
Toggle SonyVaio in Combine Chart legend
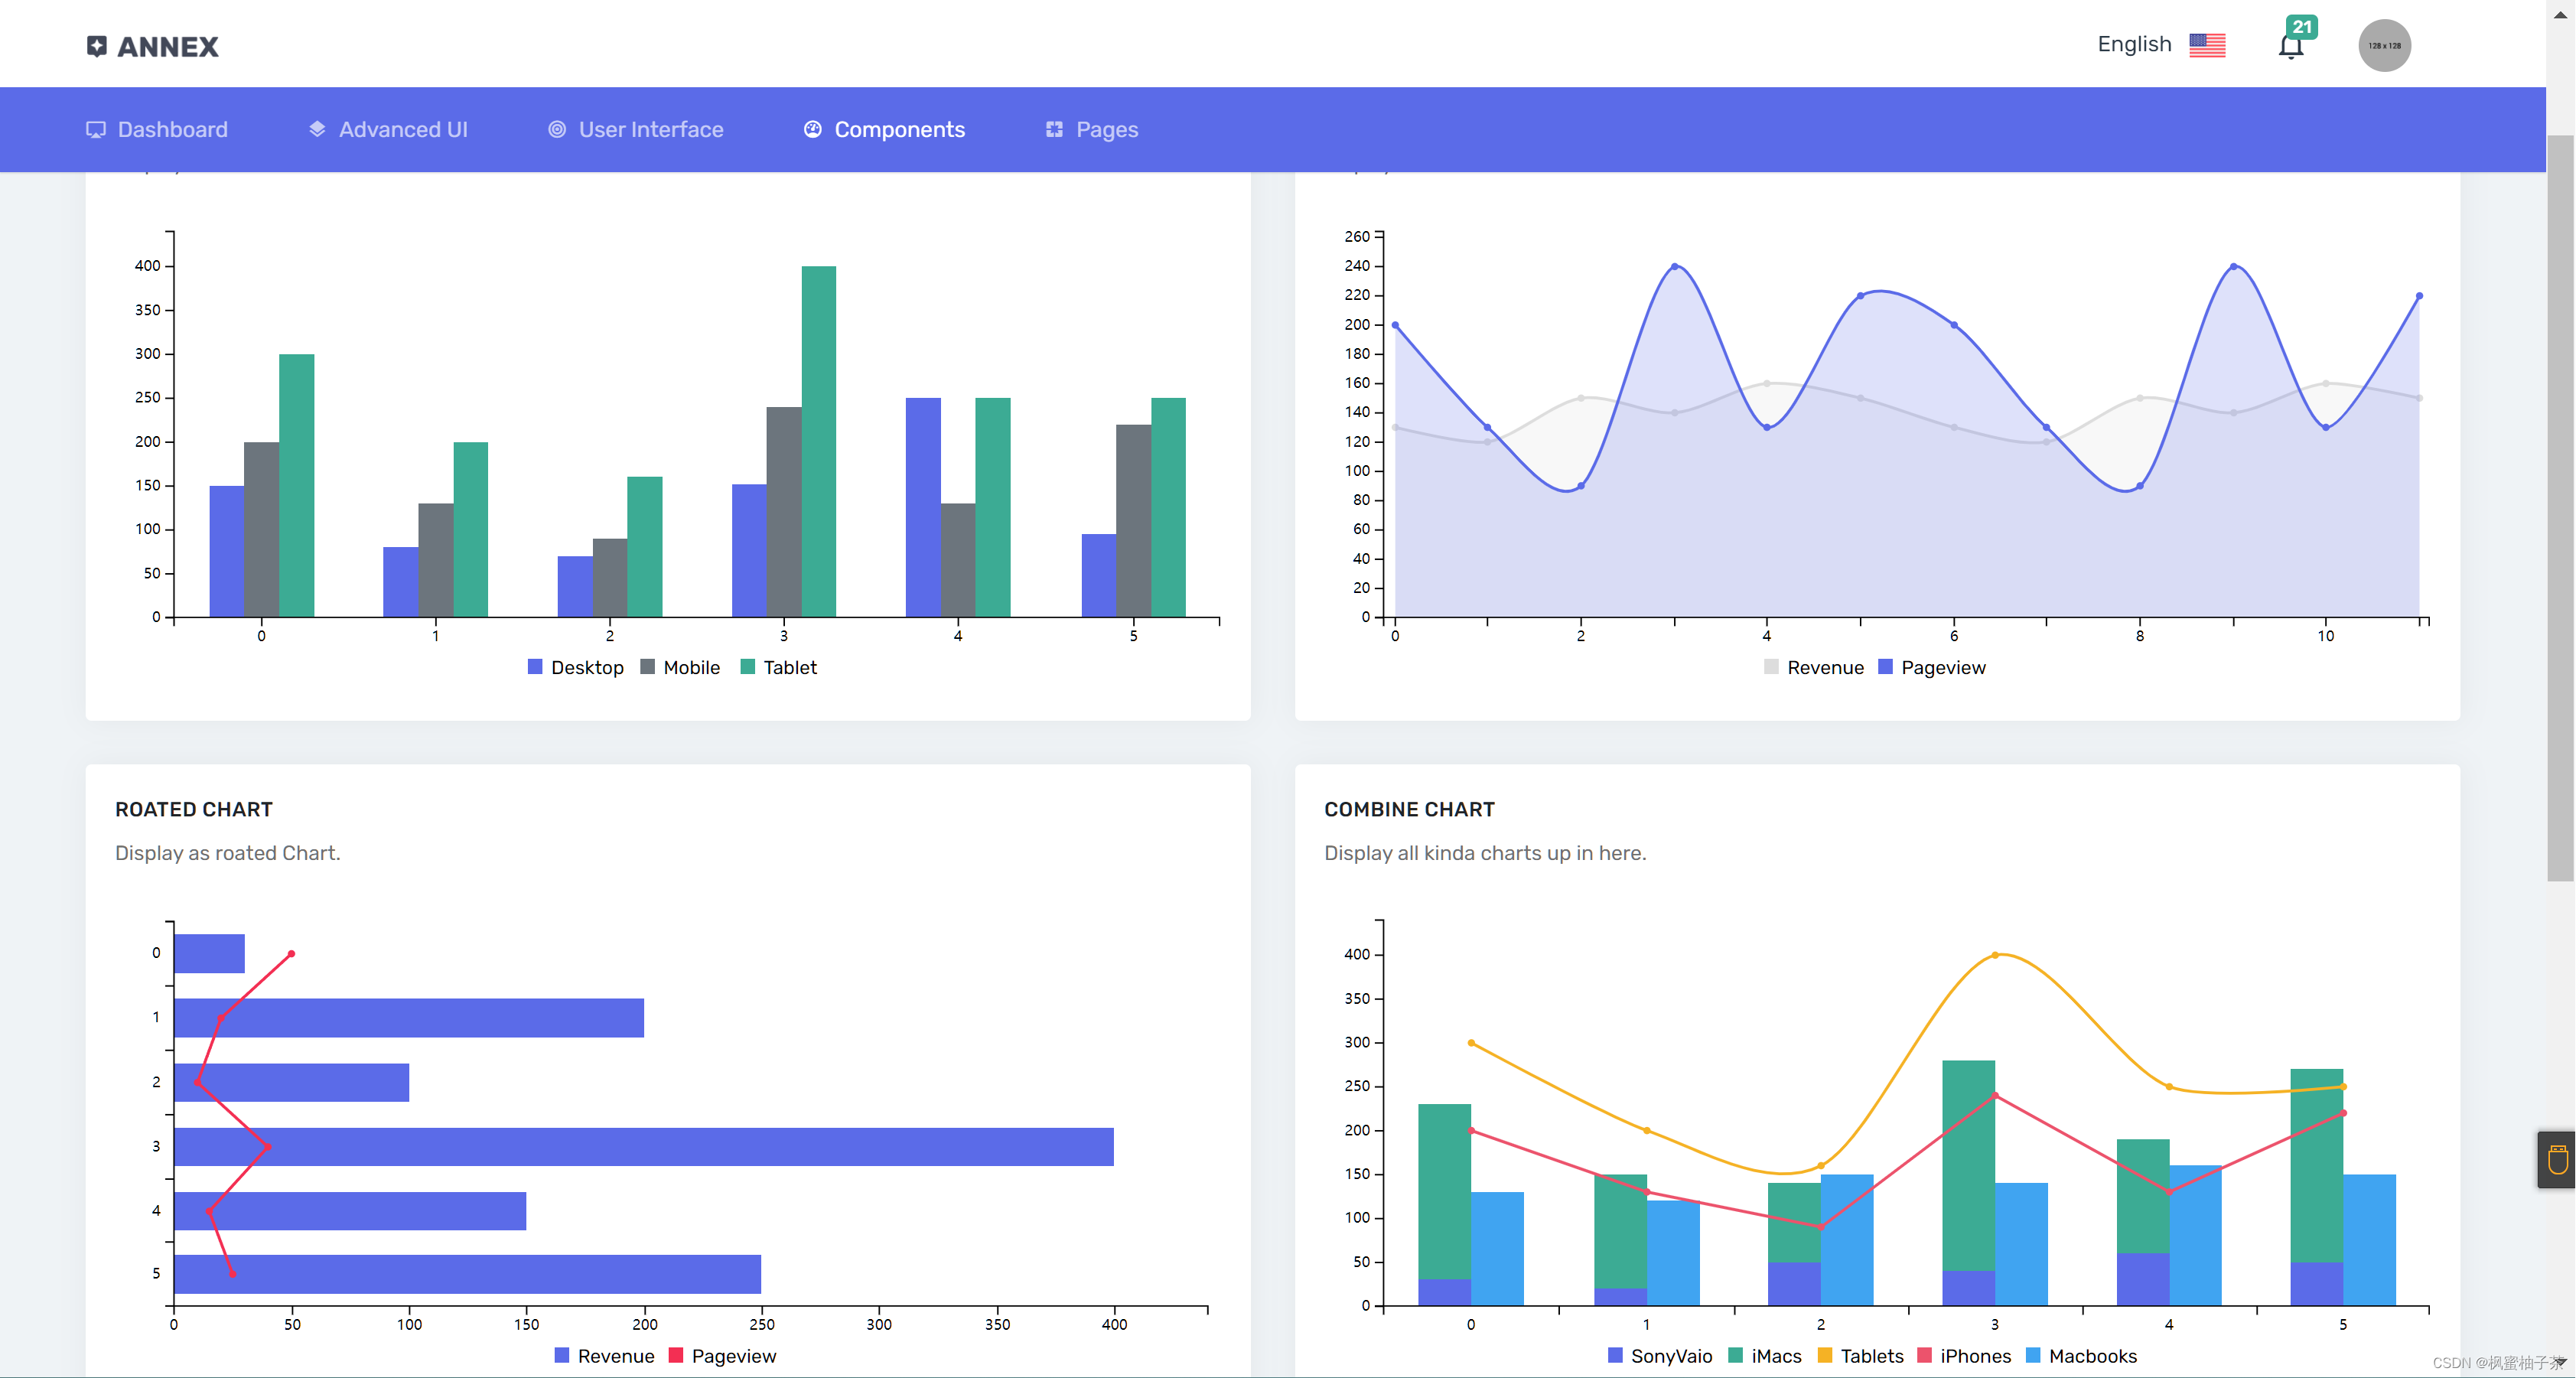click(x=1660, y=1356)
